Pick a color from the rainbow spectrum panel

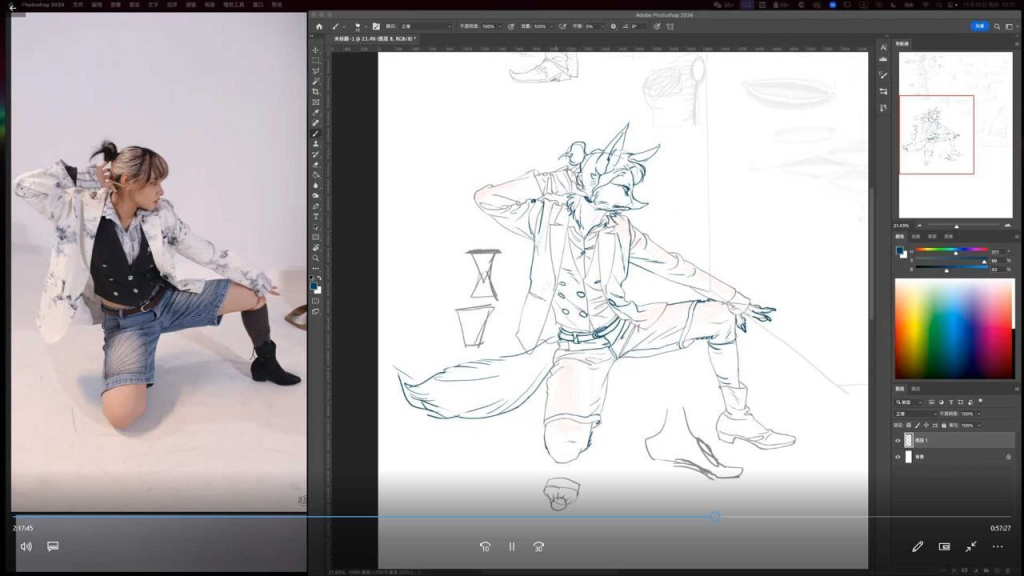pyautogui.click(x=950, y=330)
